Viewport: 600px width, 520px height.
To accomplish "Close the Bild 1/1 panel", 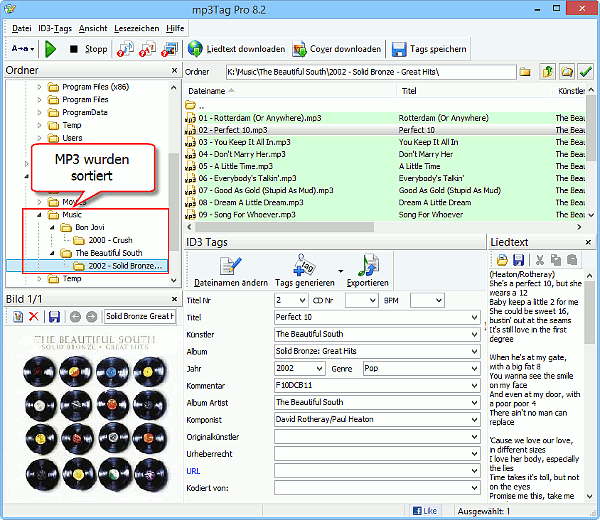I will 174,299.
